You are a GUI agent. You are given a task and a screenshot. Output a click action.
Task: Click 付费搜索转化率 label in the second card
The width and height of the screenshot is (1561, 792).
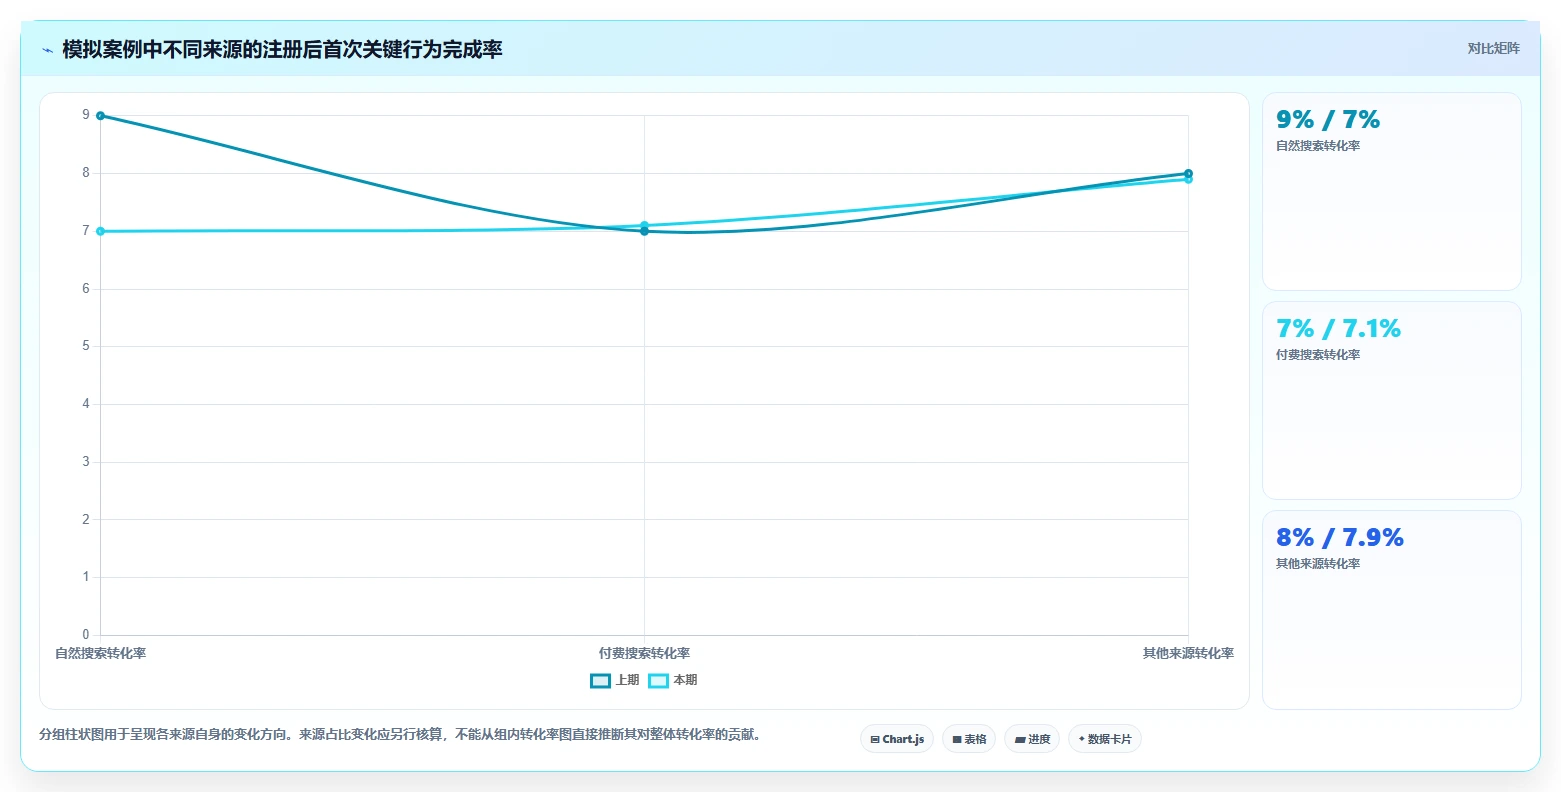click(1318, 355)
